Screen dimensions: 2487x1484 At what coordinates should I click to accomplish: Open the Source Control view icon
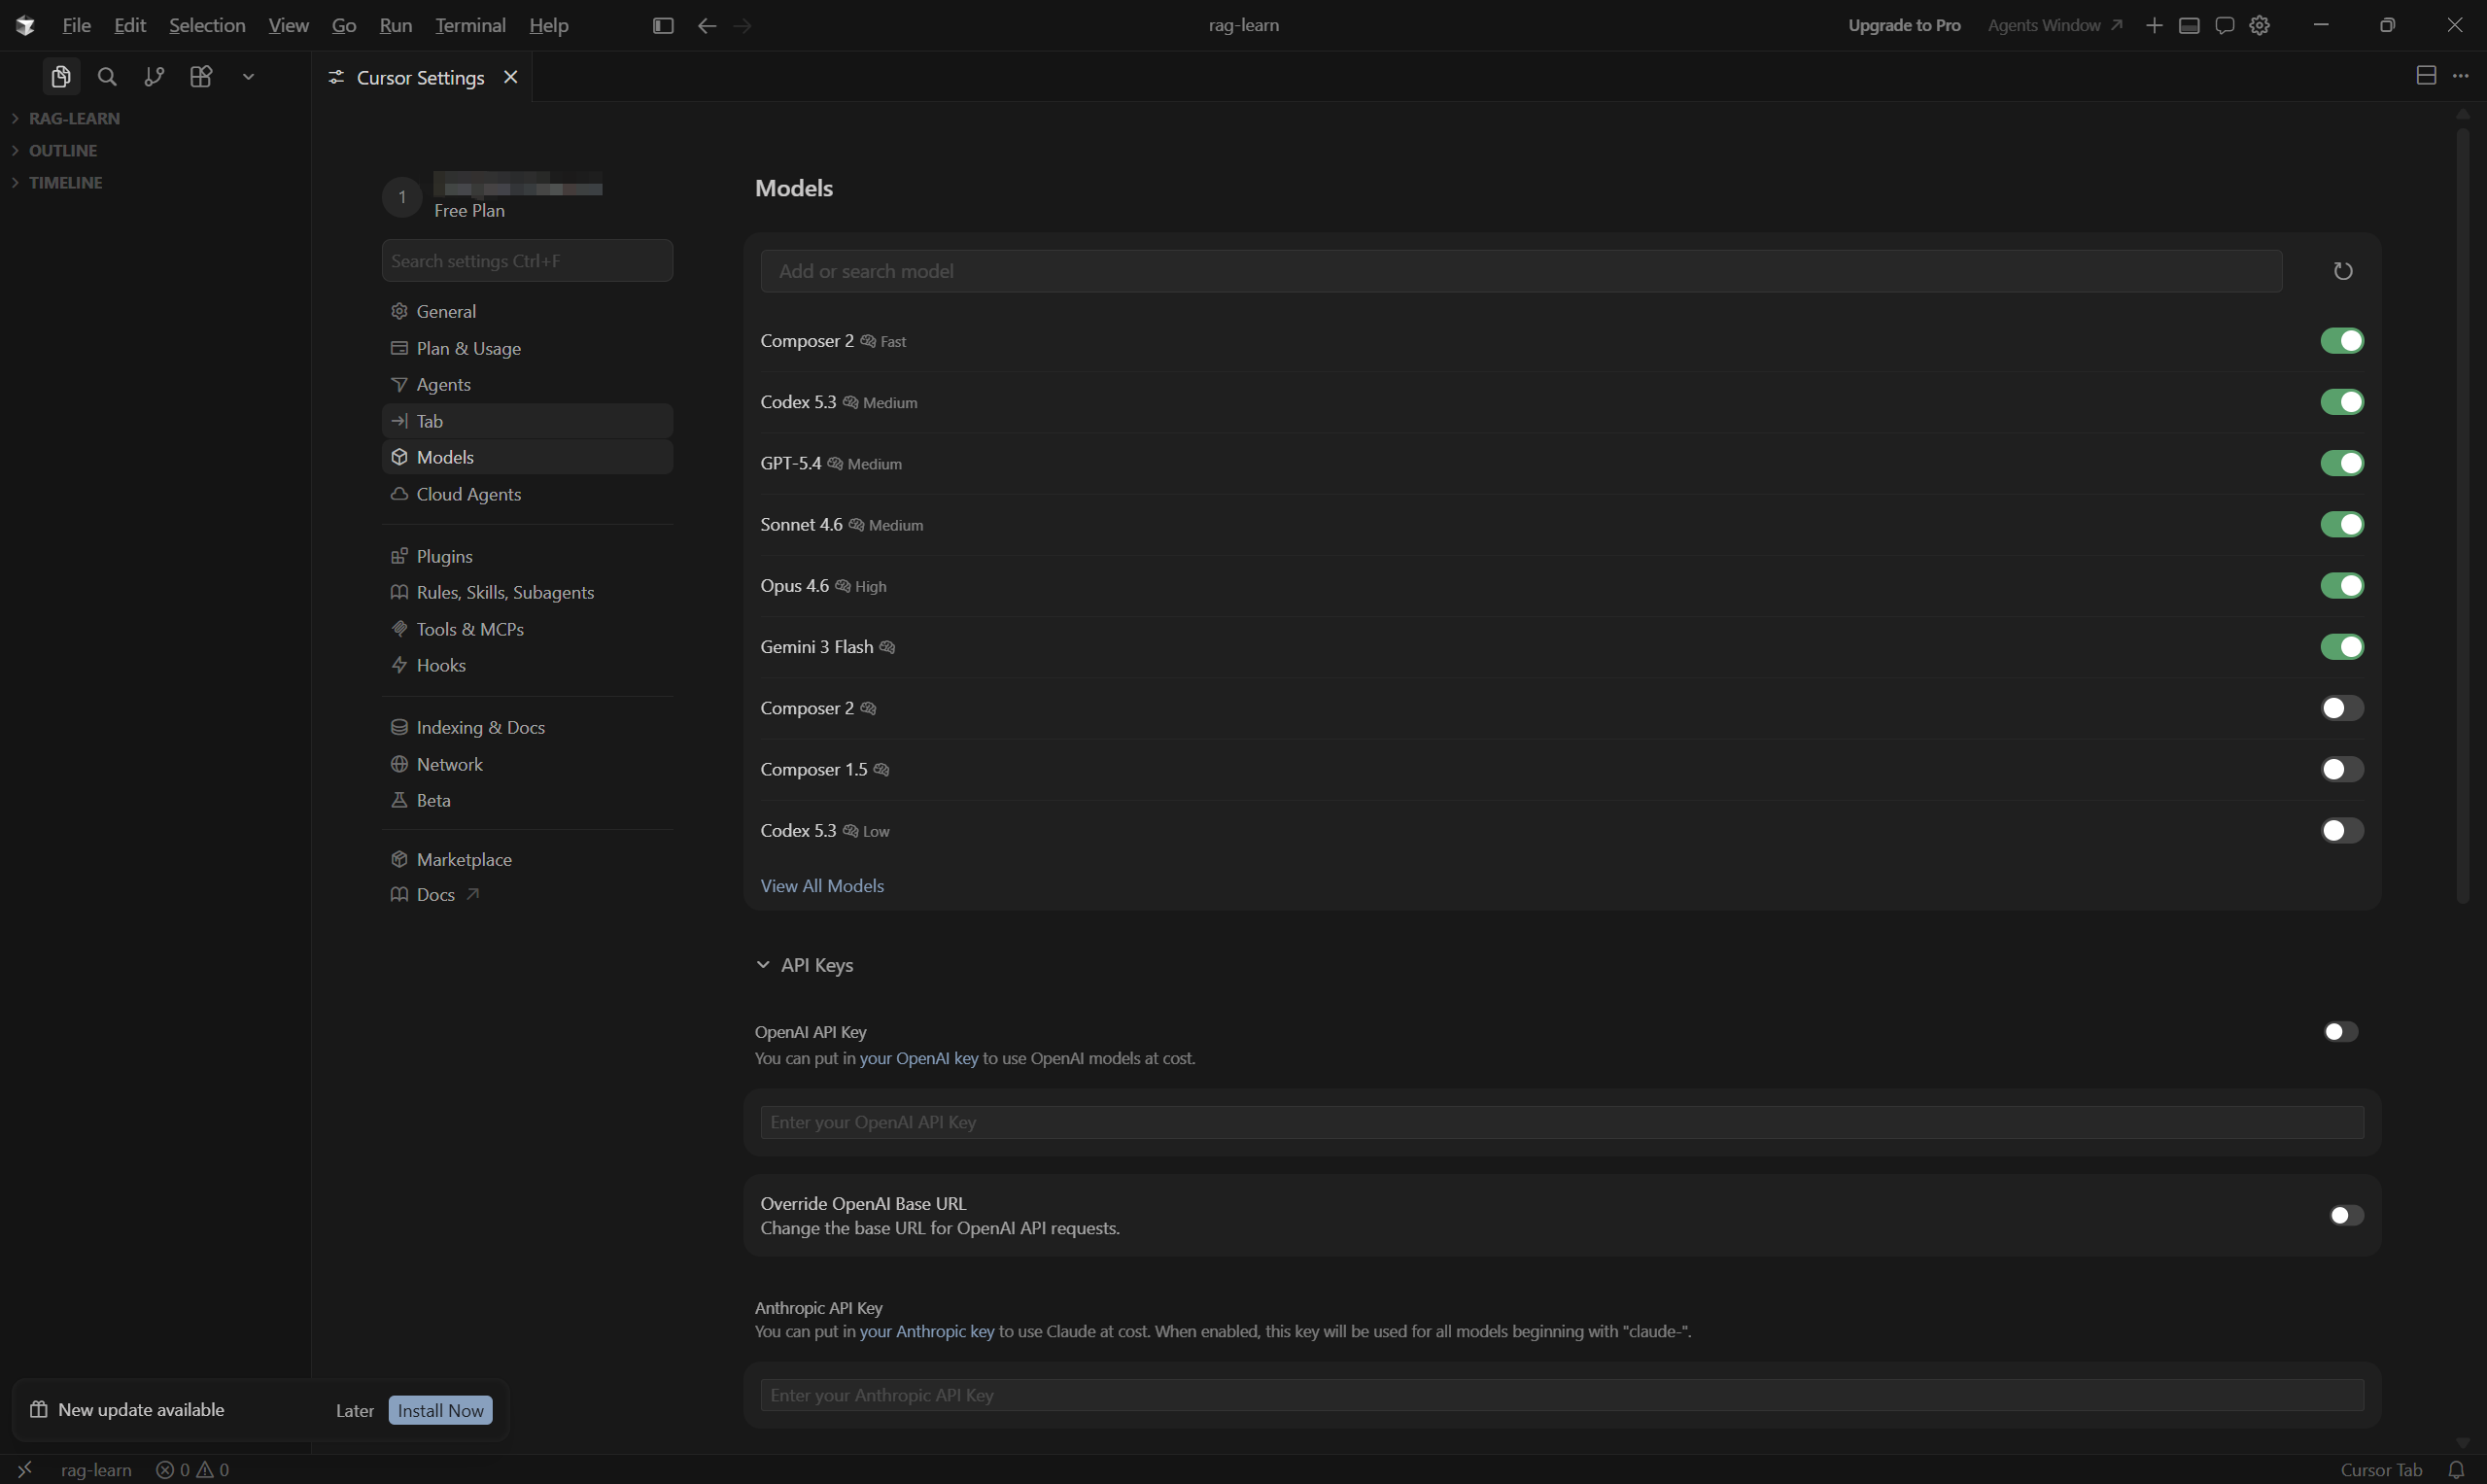pyautogui.click(x=154, y=77)
